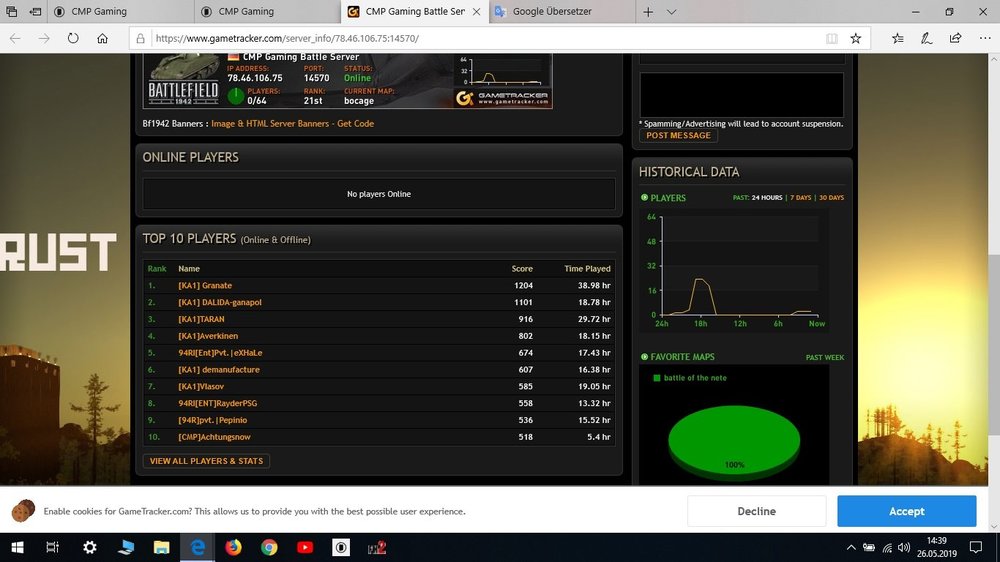Open reading view book icon in address bar
This screenshot has height=562, width=1000.
click(x=831, y=38)
